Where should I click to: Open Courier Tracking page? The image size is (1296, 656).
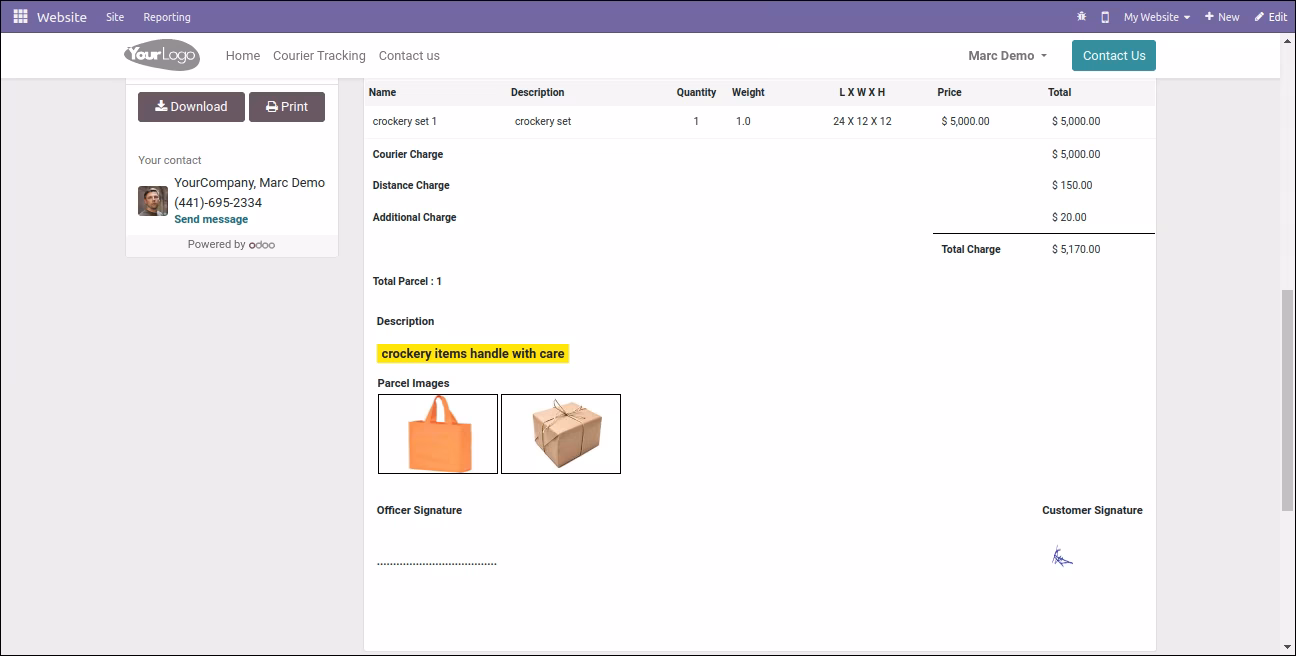(319, 56)
